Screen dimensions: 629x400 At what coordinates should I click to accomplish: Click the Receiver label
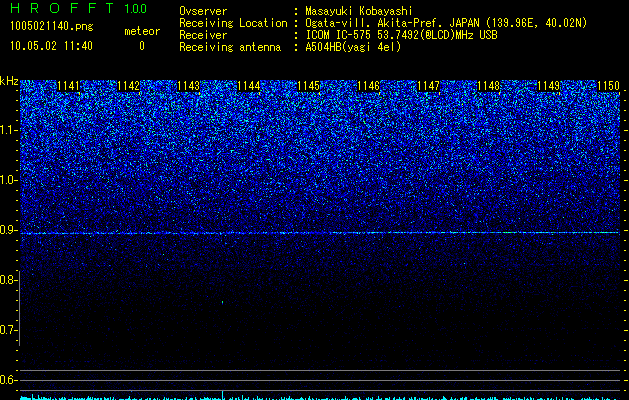pos(203,35)
